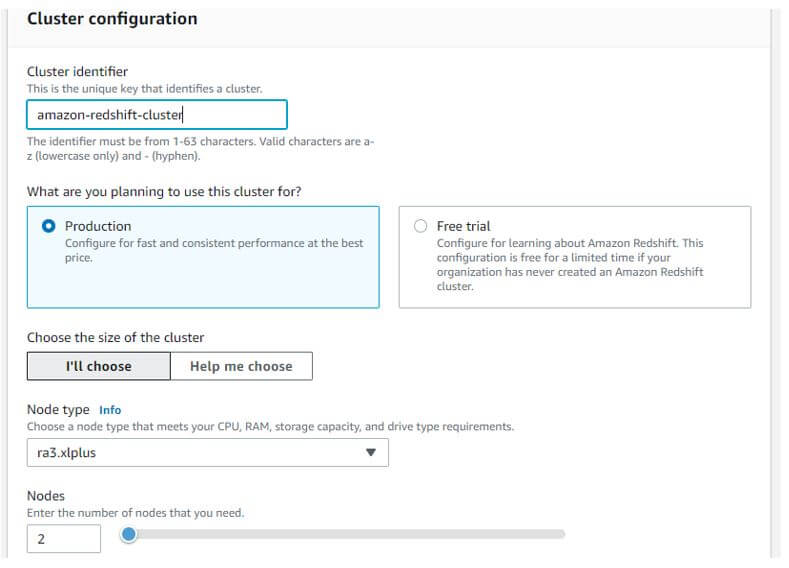This screenshot has width=789, height=568.
Task: Select the Production radio button
Action: tap(48, 226)
